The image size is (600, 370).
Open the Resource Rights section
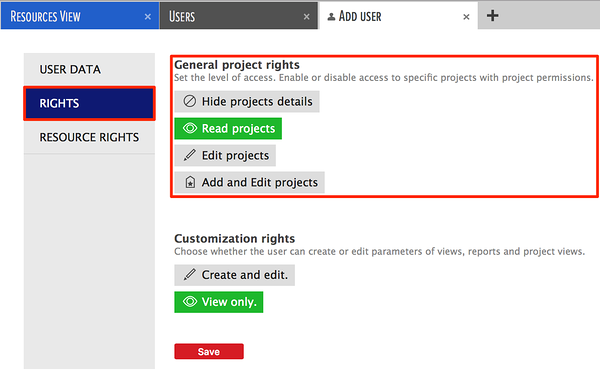[89, 137]
